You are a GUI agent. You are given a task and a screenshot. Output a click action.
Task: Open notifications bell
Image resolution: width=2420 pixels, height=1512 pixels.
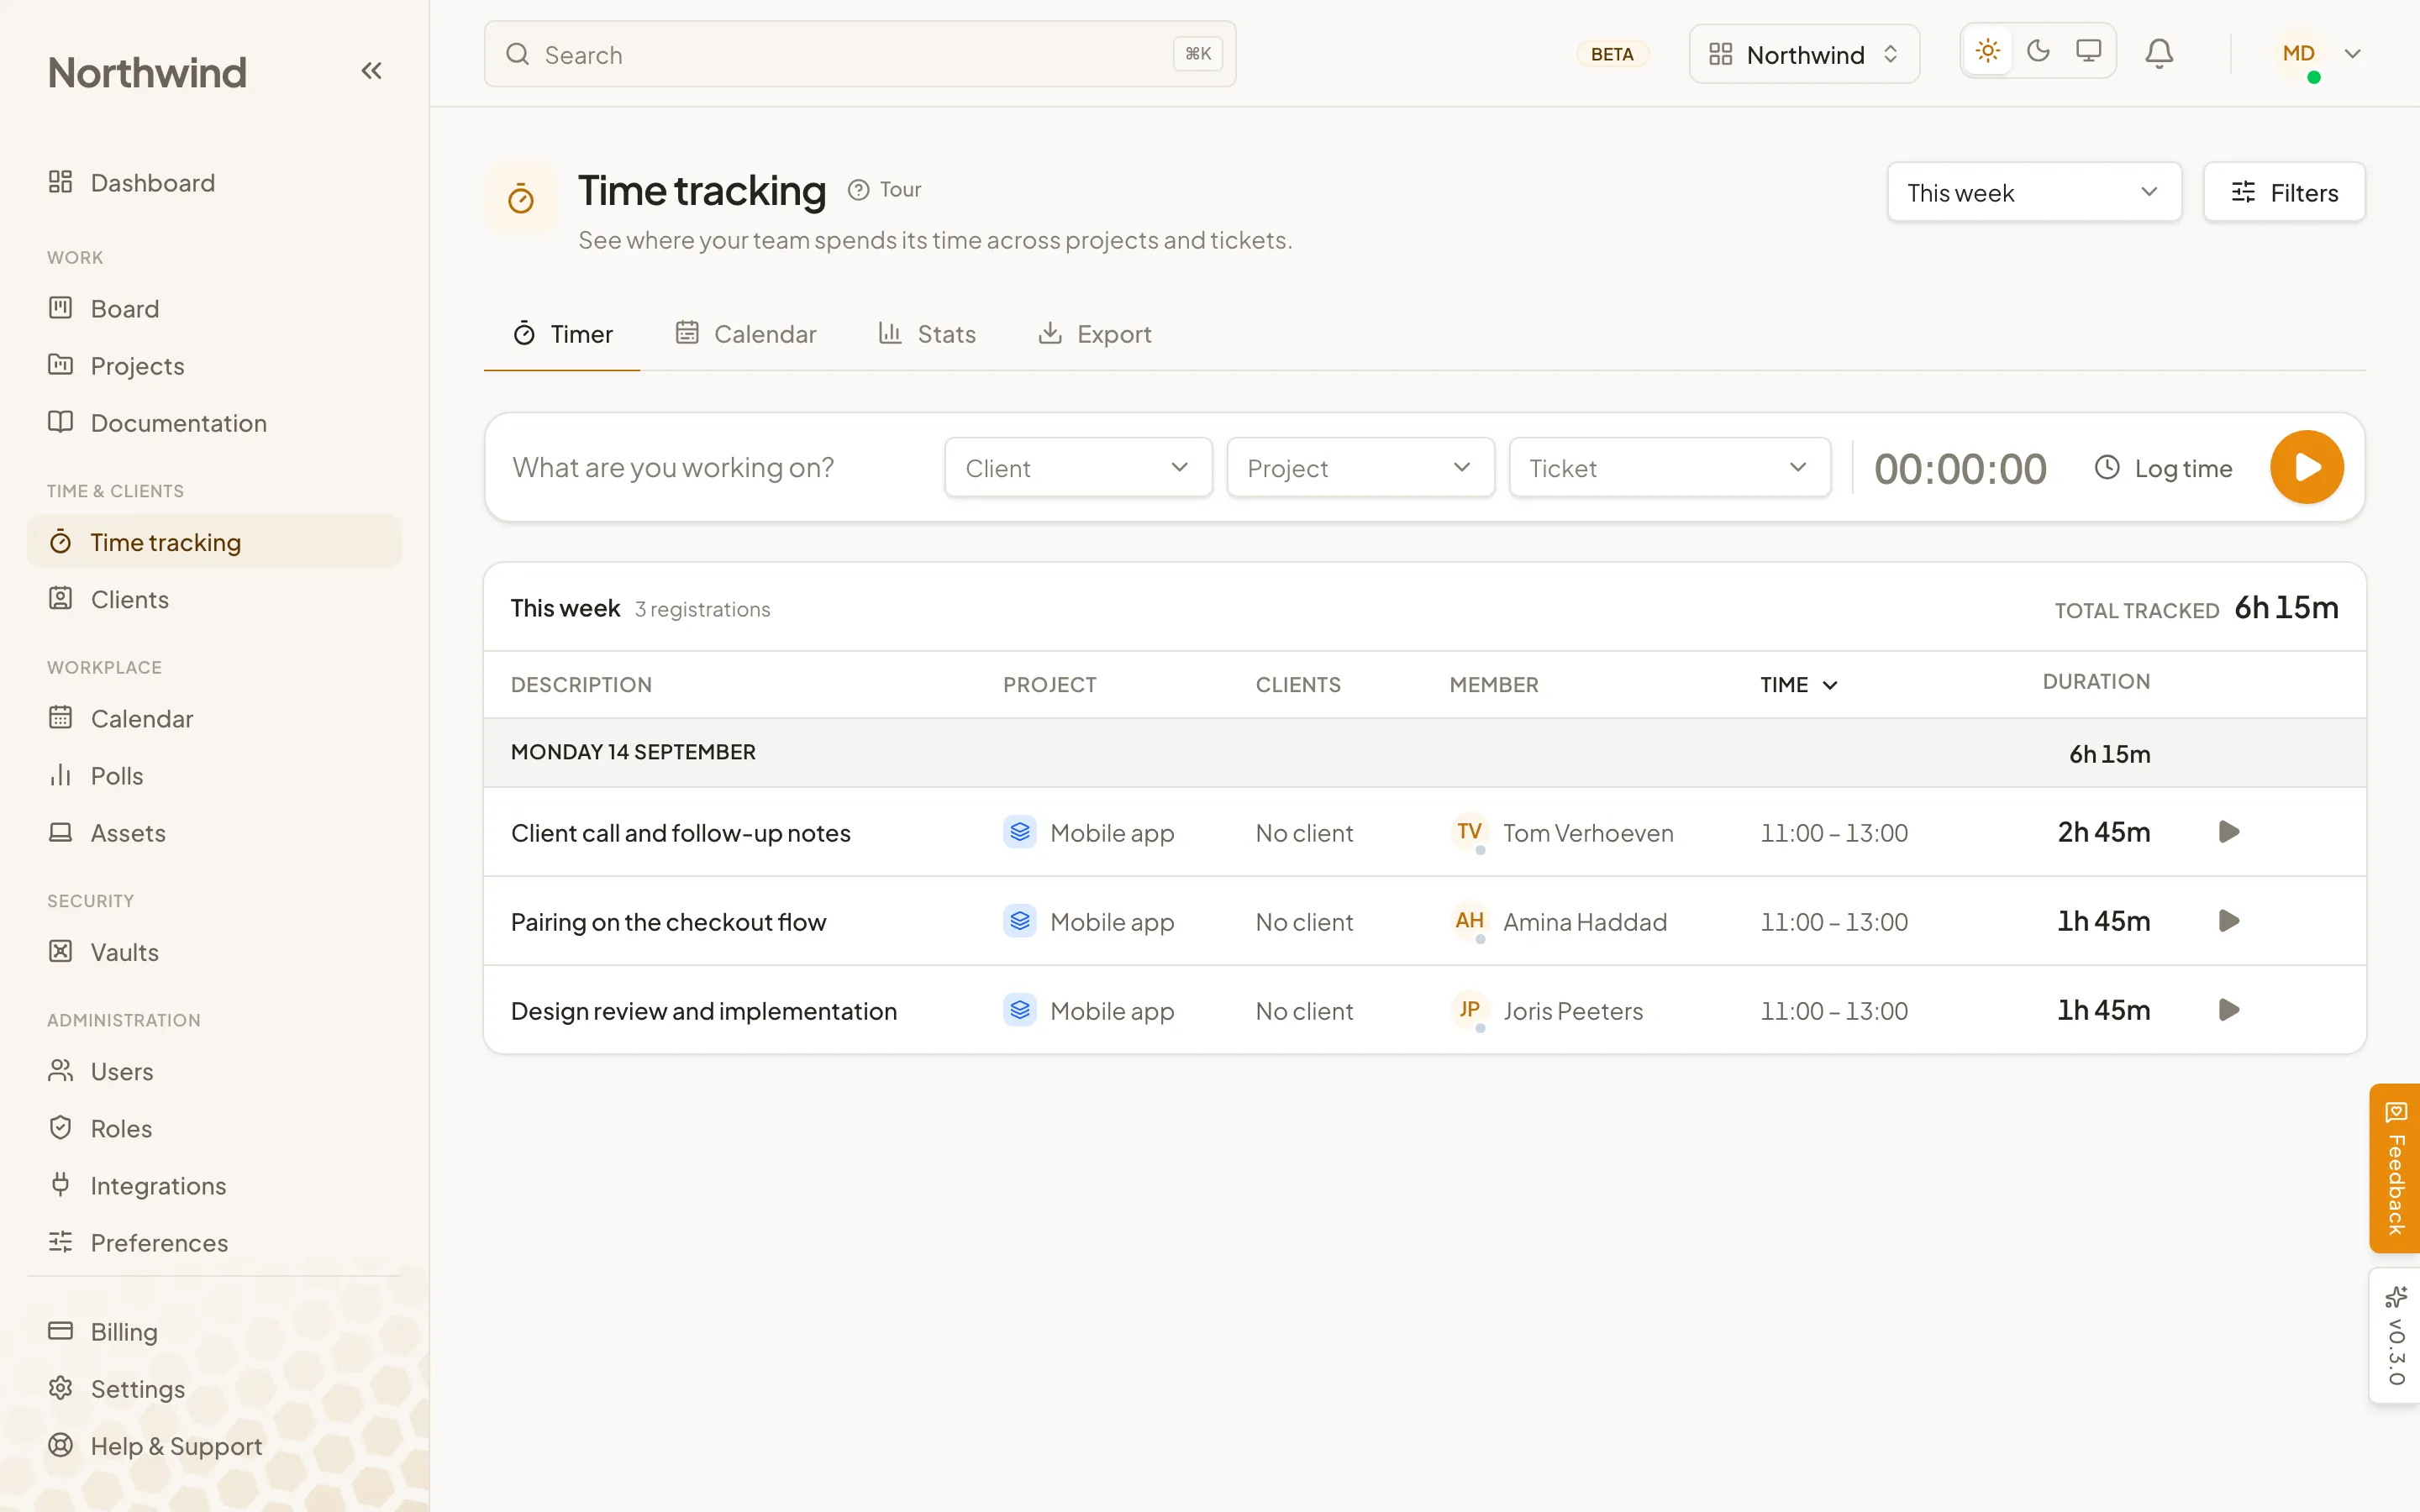coord(2159,54)
